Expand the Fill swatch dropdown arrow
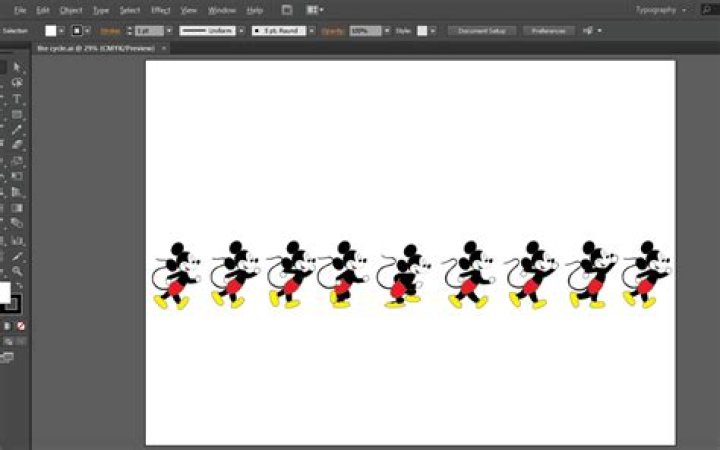The width and height of the screenshot is (720, 450). point(62,31)
